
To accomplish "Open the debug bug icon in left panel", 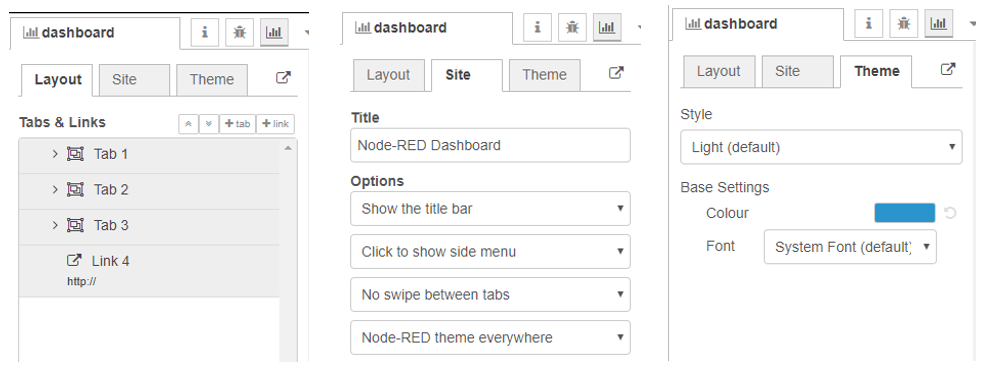I will tap(239, 33).
